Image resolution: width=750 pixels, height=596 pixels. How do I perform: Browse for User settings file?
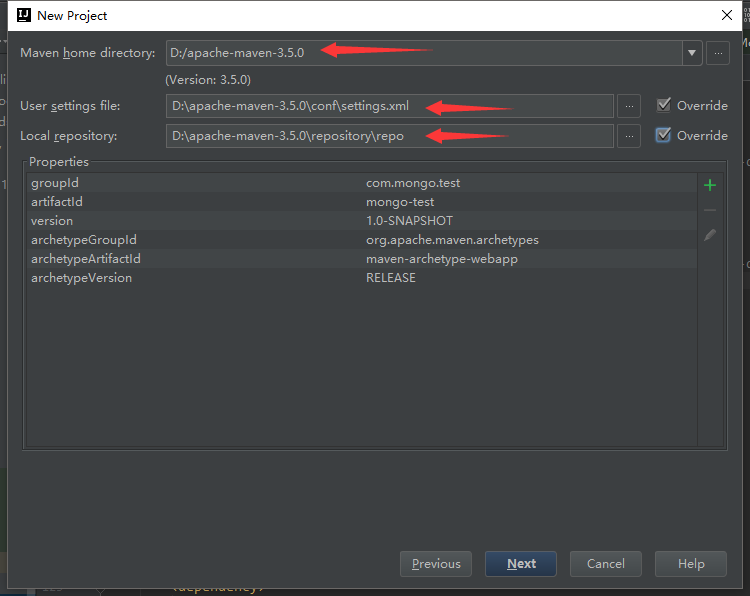tap(629, 106)
